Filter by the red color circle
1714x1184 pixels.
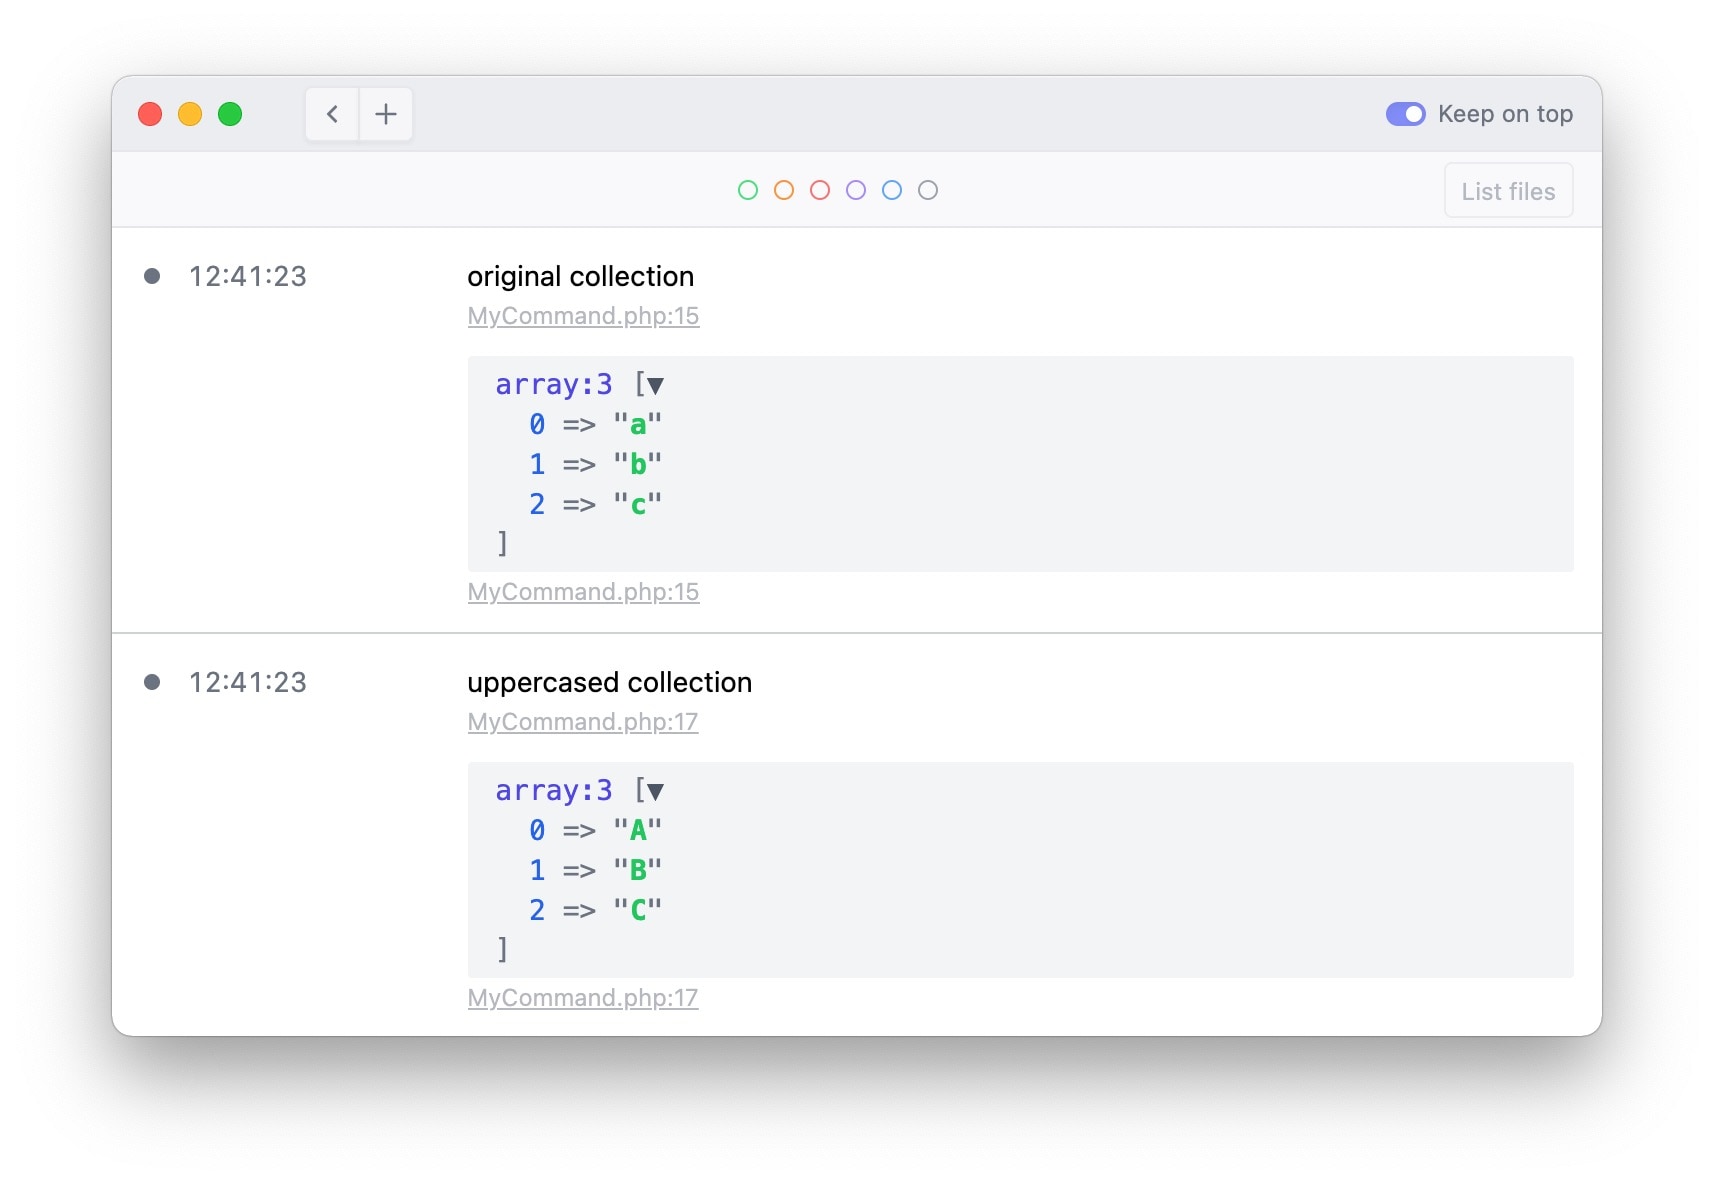click(x=820, y=190)
